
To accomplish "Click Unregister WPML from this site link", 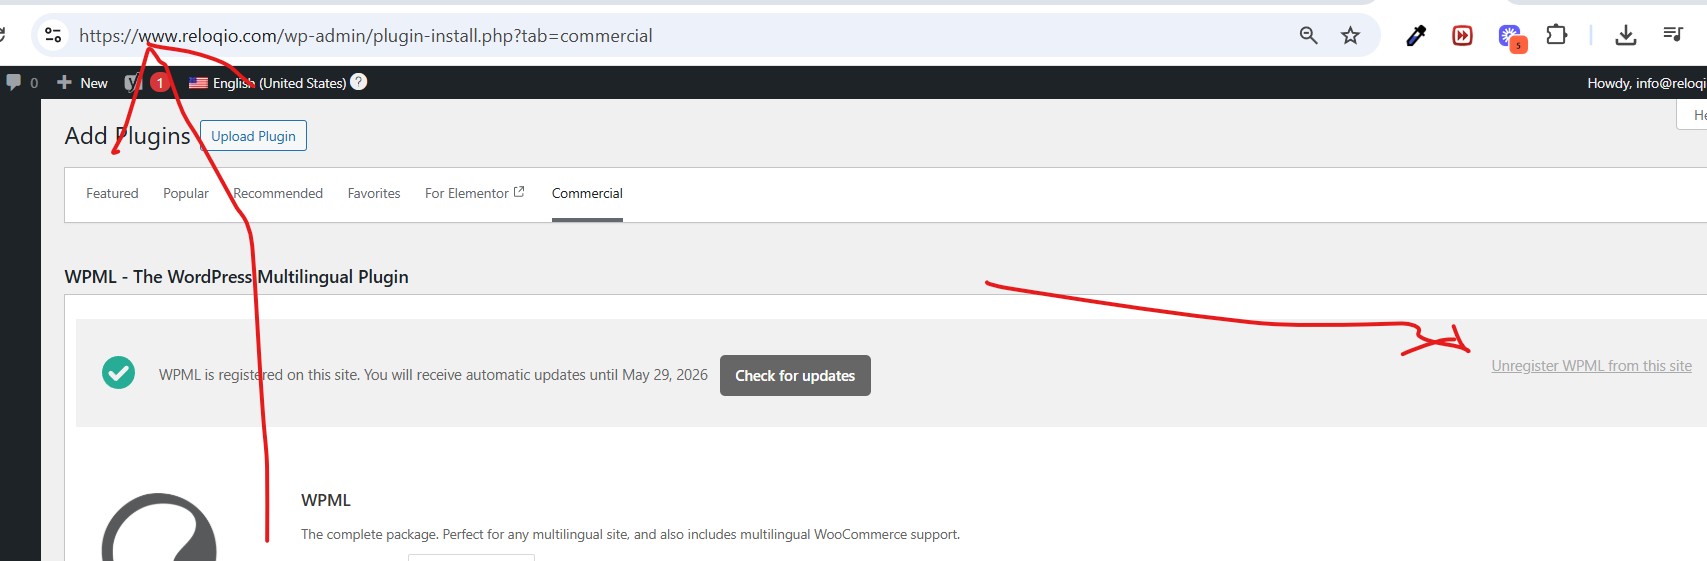I will pos(1592,366).
